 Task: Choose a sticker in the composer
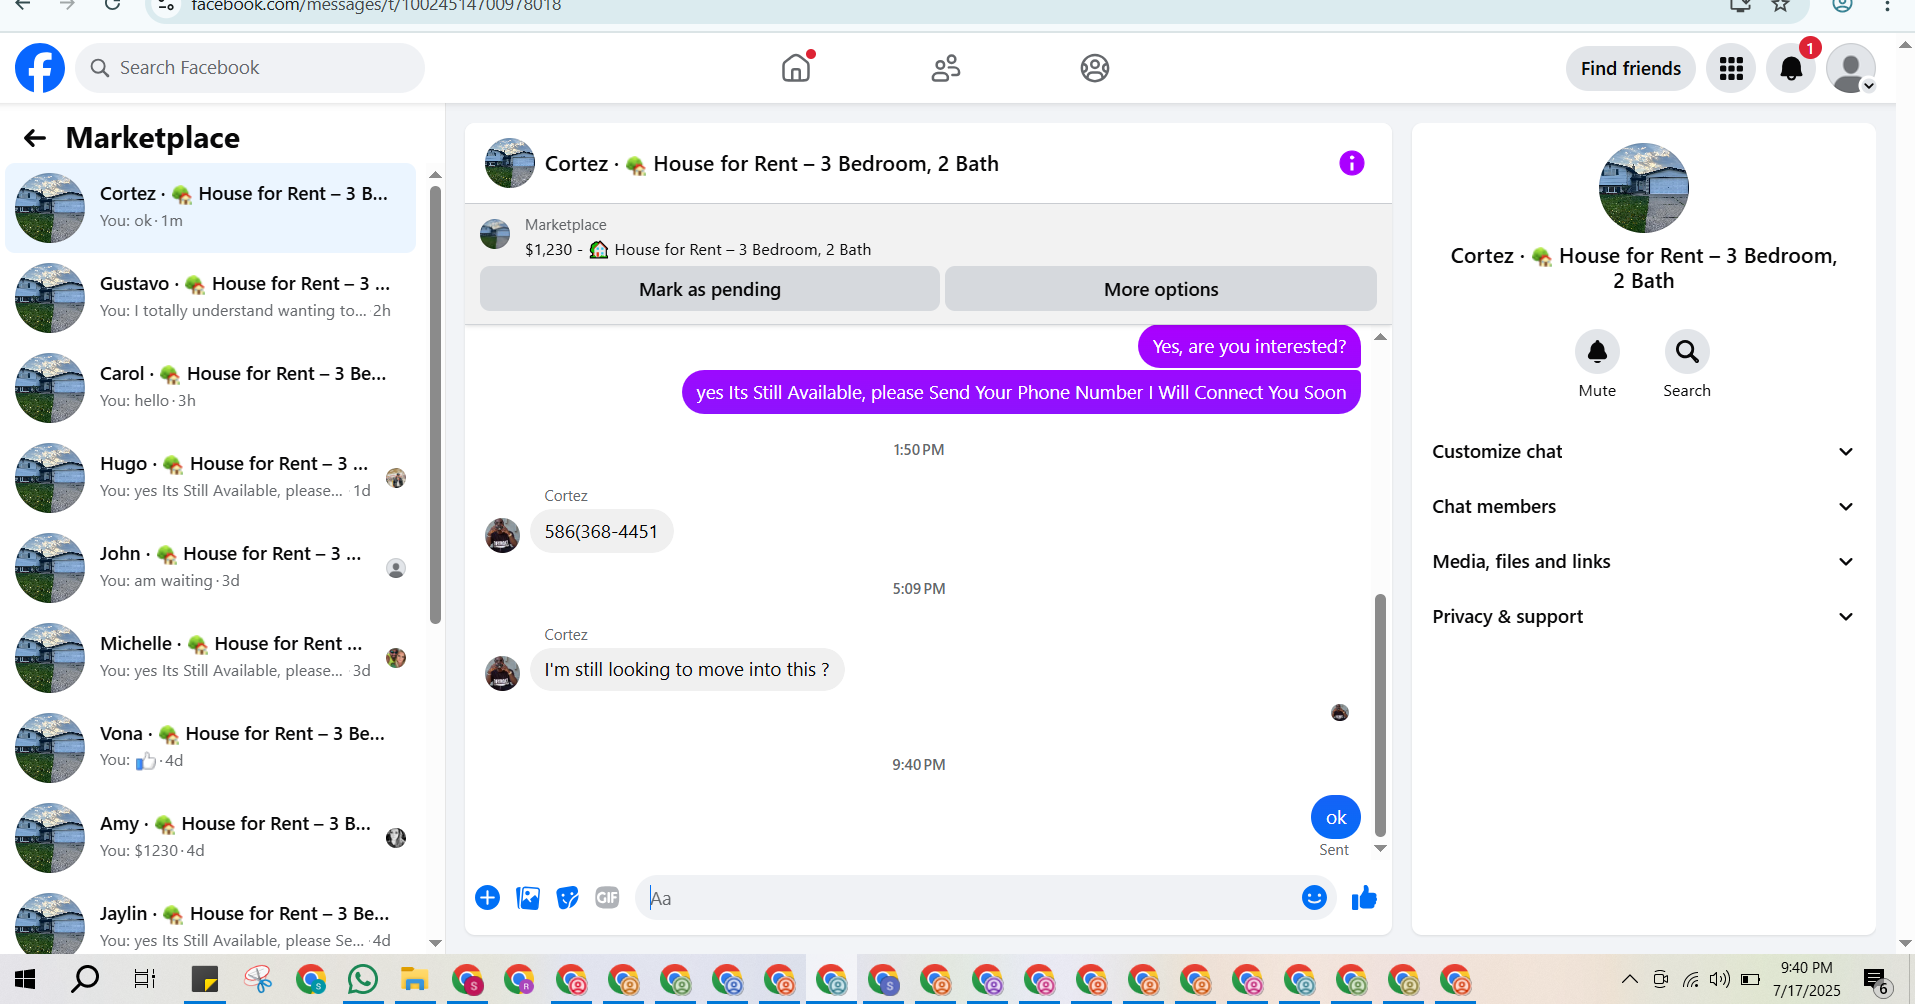pyautogui.click(x=568, y=898)
